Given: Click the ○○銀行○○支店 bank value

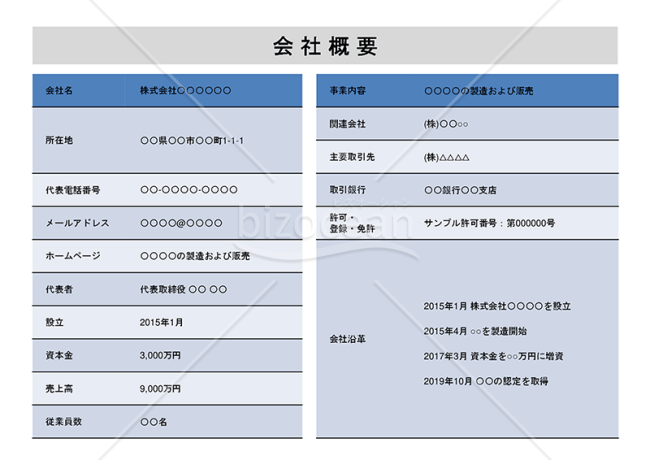Looking at the screenshot, I should [460, 189].
